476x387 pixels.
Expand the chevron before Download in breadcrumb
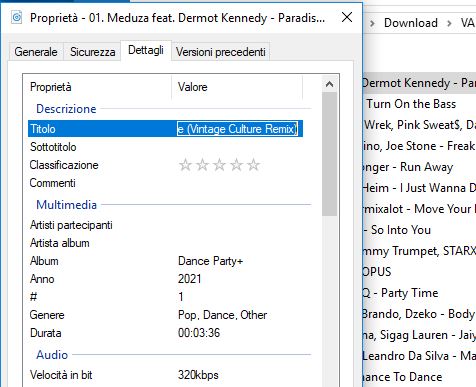coord(372,23)
